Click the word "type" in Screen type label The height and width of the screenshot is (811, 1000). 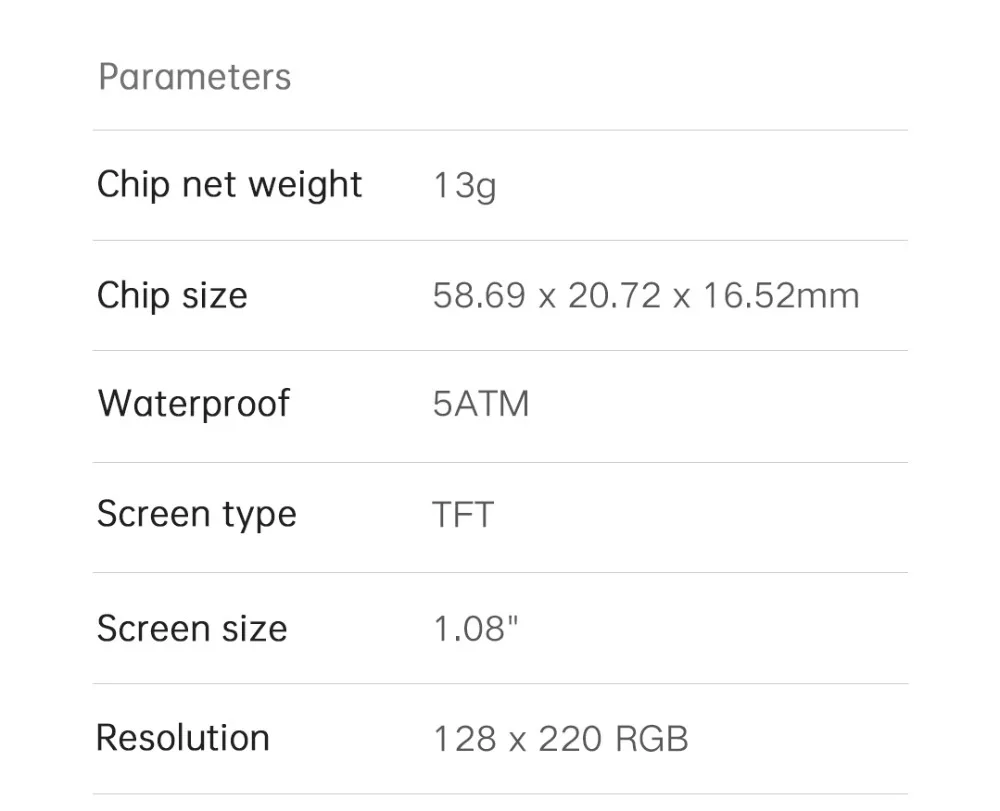tap(257, 516)
